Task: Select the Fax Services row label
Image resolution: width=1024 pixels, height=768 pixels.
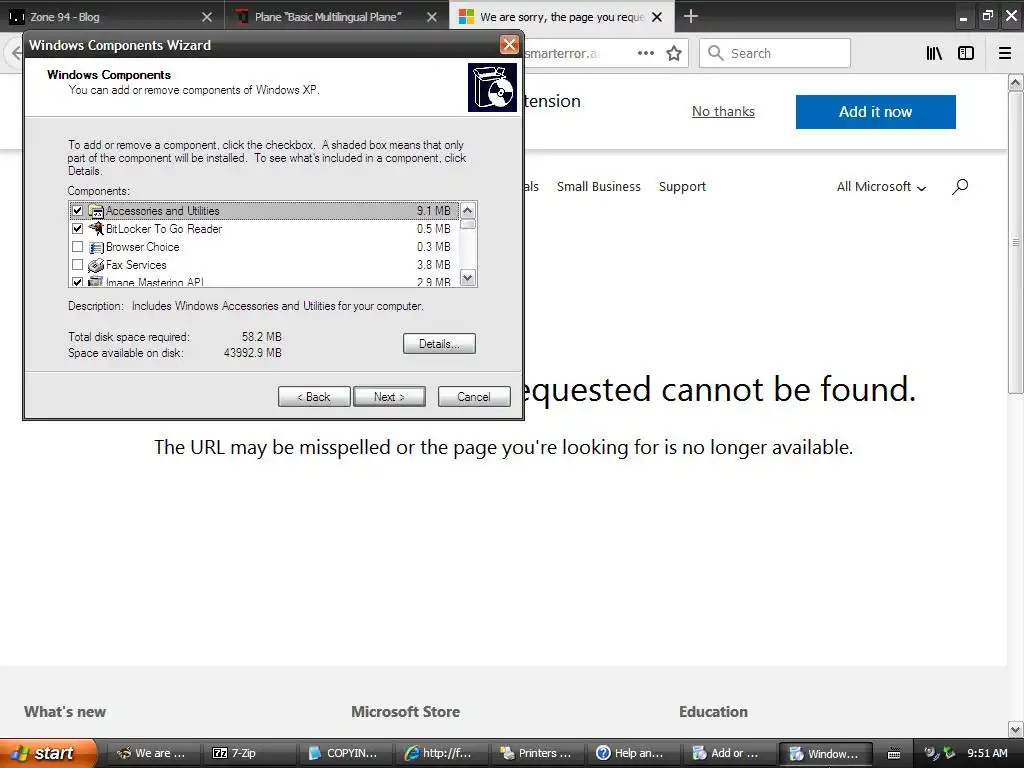Action: point(136,264)
